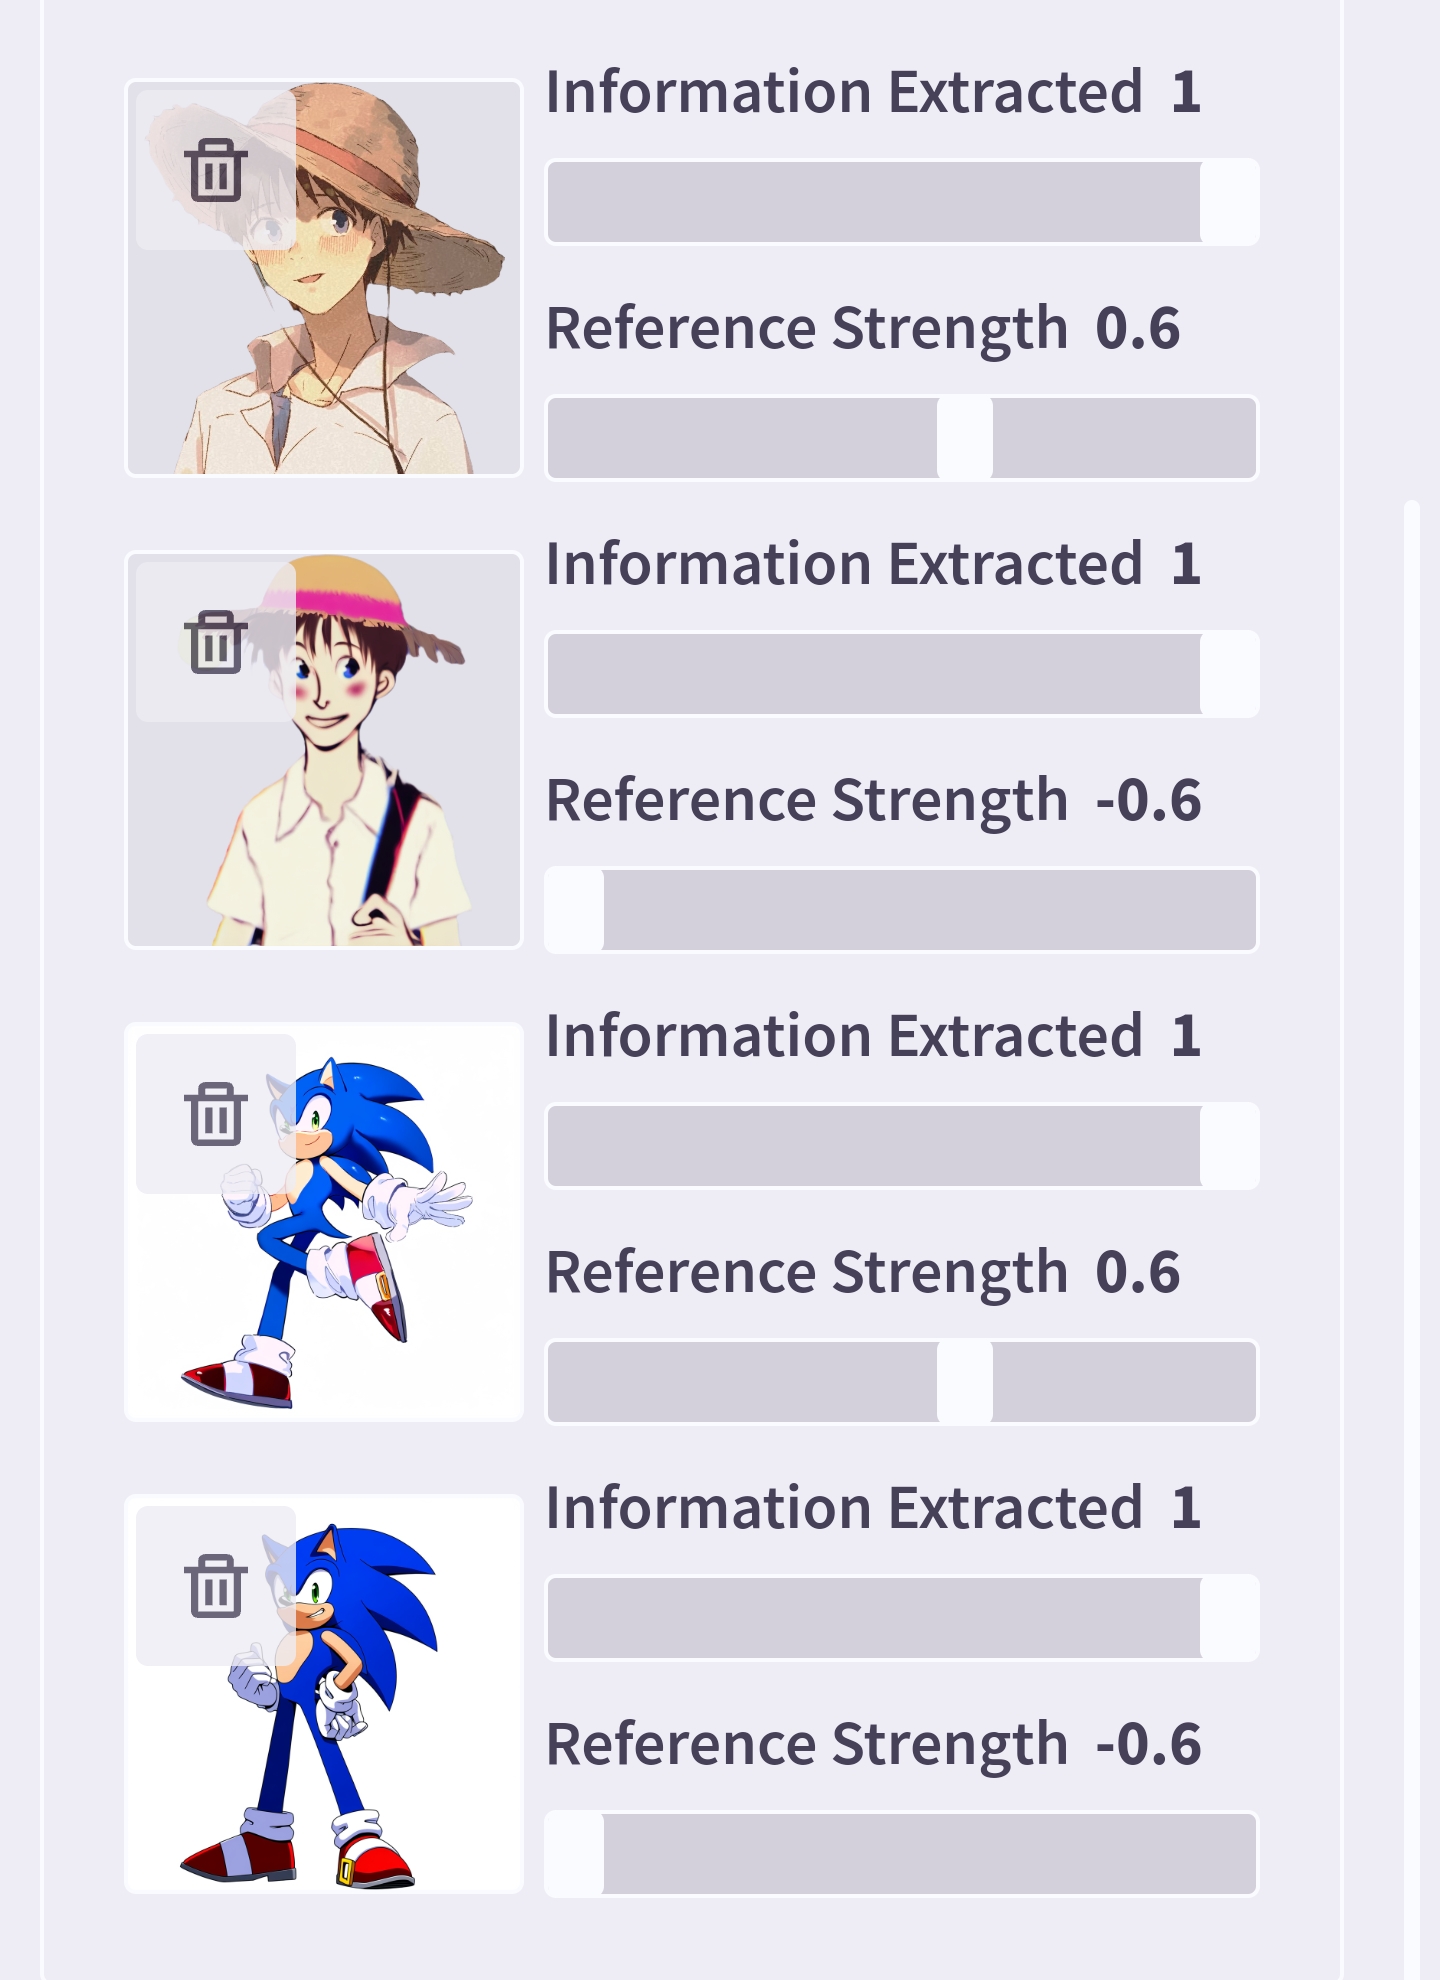The width and height of the screenshot is (1440, 1980).
Task: Remove the standing Sonic reference image
Action: point(215,1587)
